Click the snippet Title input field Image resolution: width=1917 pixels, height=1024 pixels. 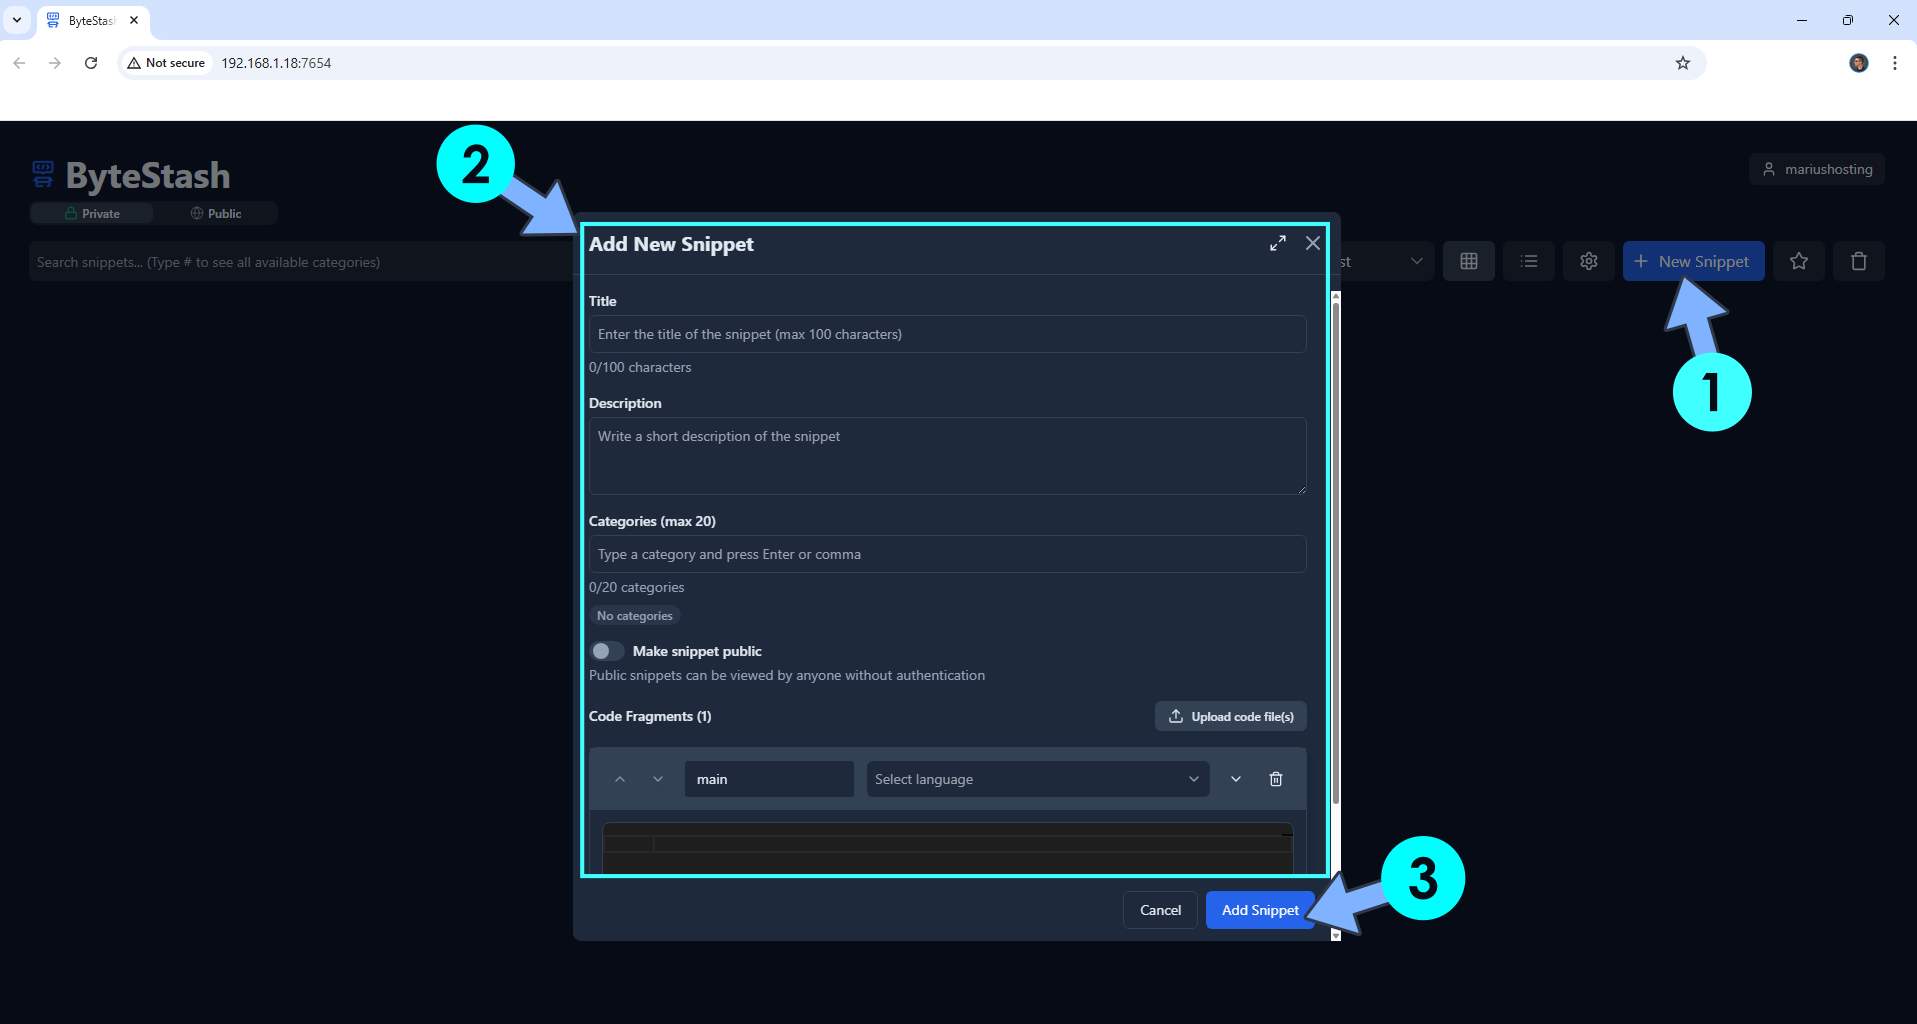(947, 334)
